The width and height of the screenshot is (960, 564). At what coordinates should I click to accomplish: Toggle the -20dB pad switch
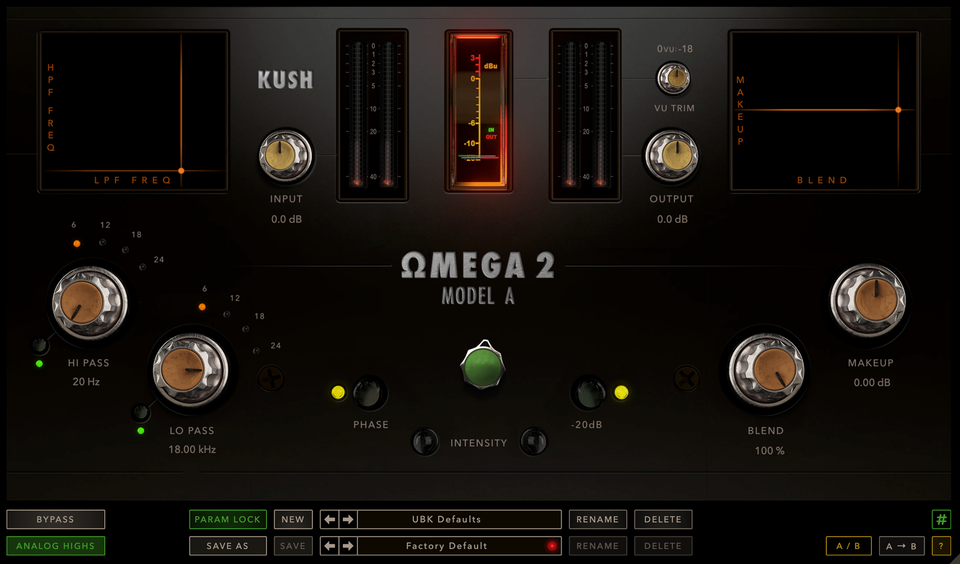588,393
